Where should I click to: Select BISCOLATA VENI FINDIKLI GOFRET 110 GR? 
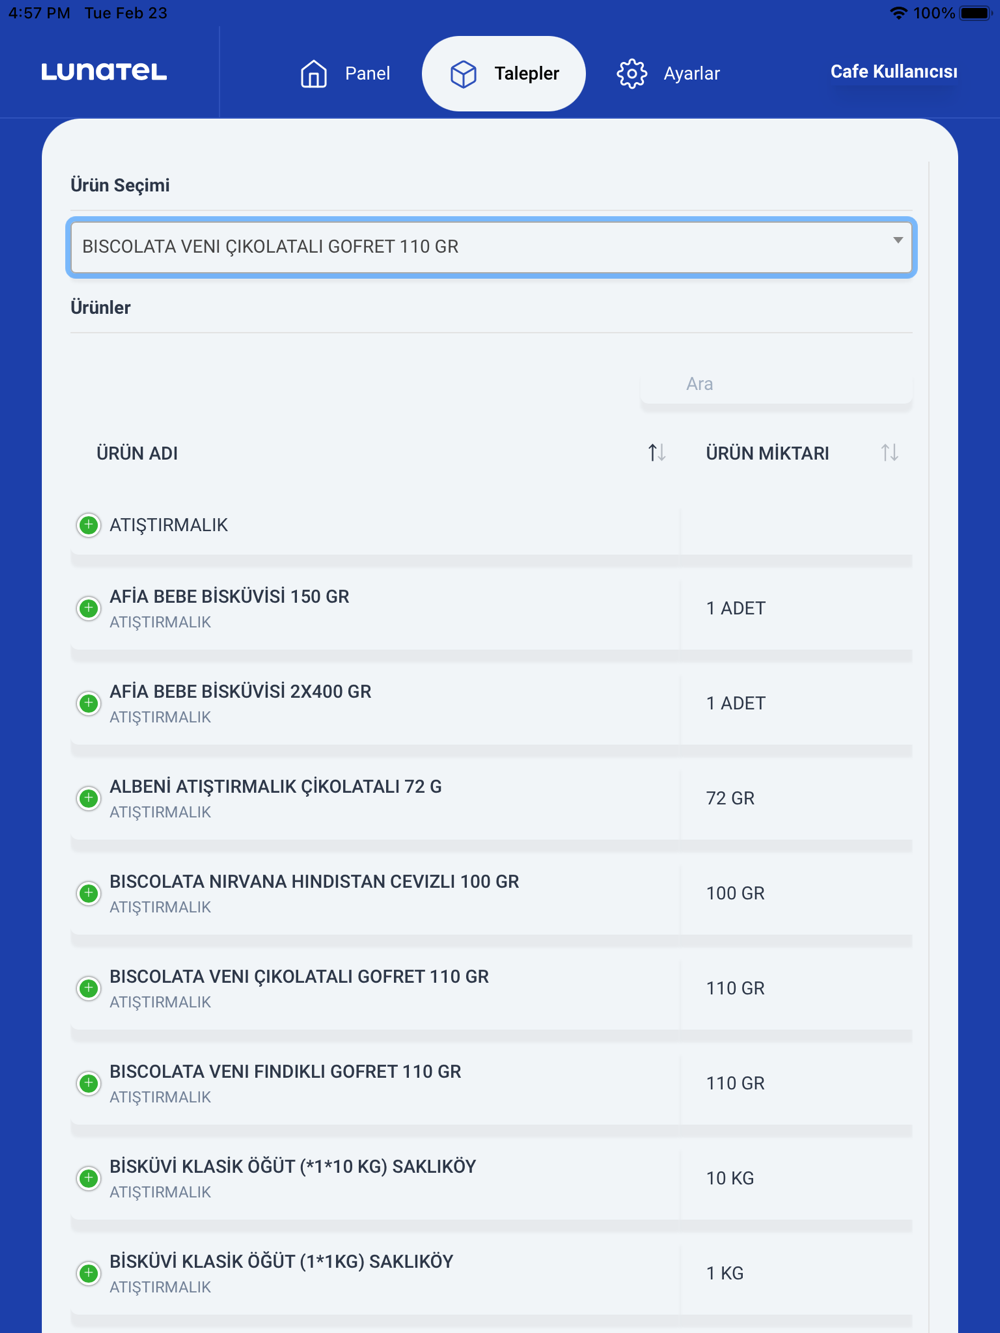pyautogui.click(x=285, y=1072)
